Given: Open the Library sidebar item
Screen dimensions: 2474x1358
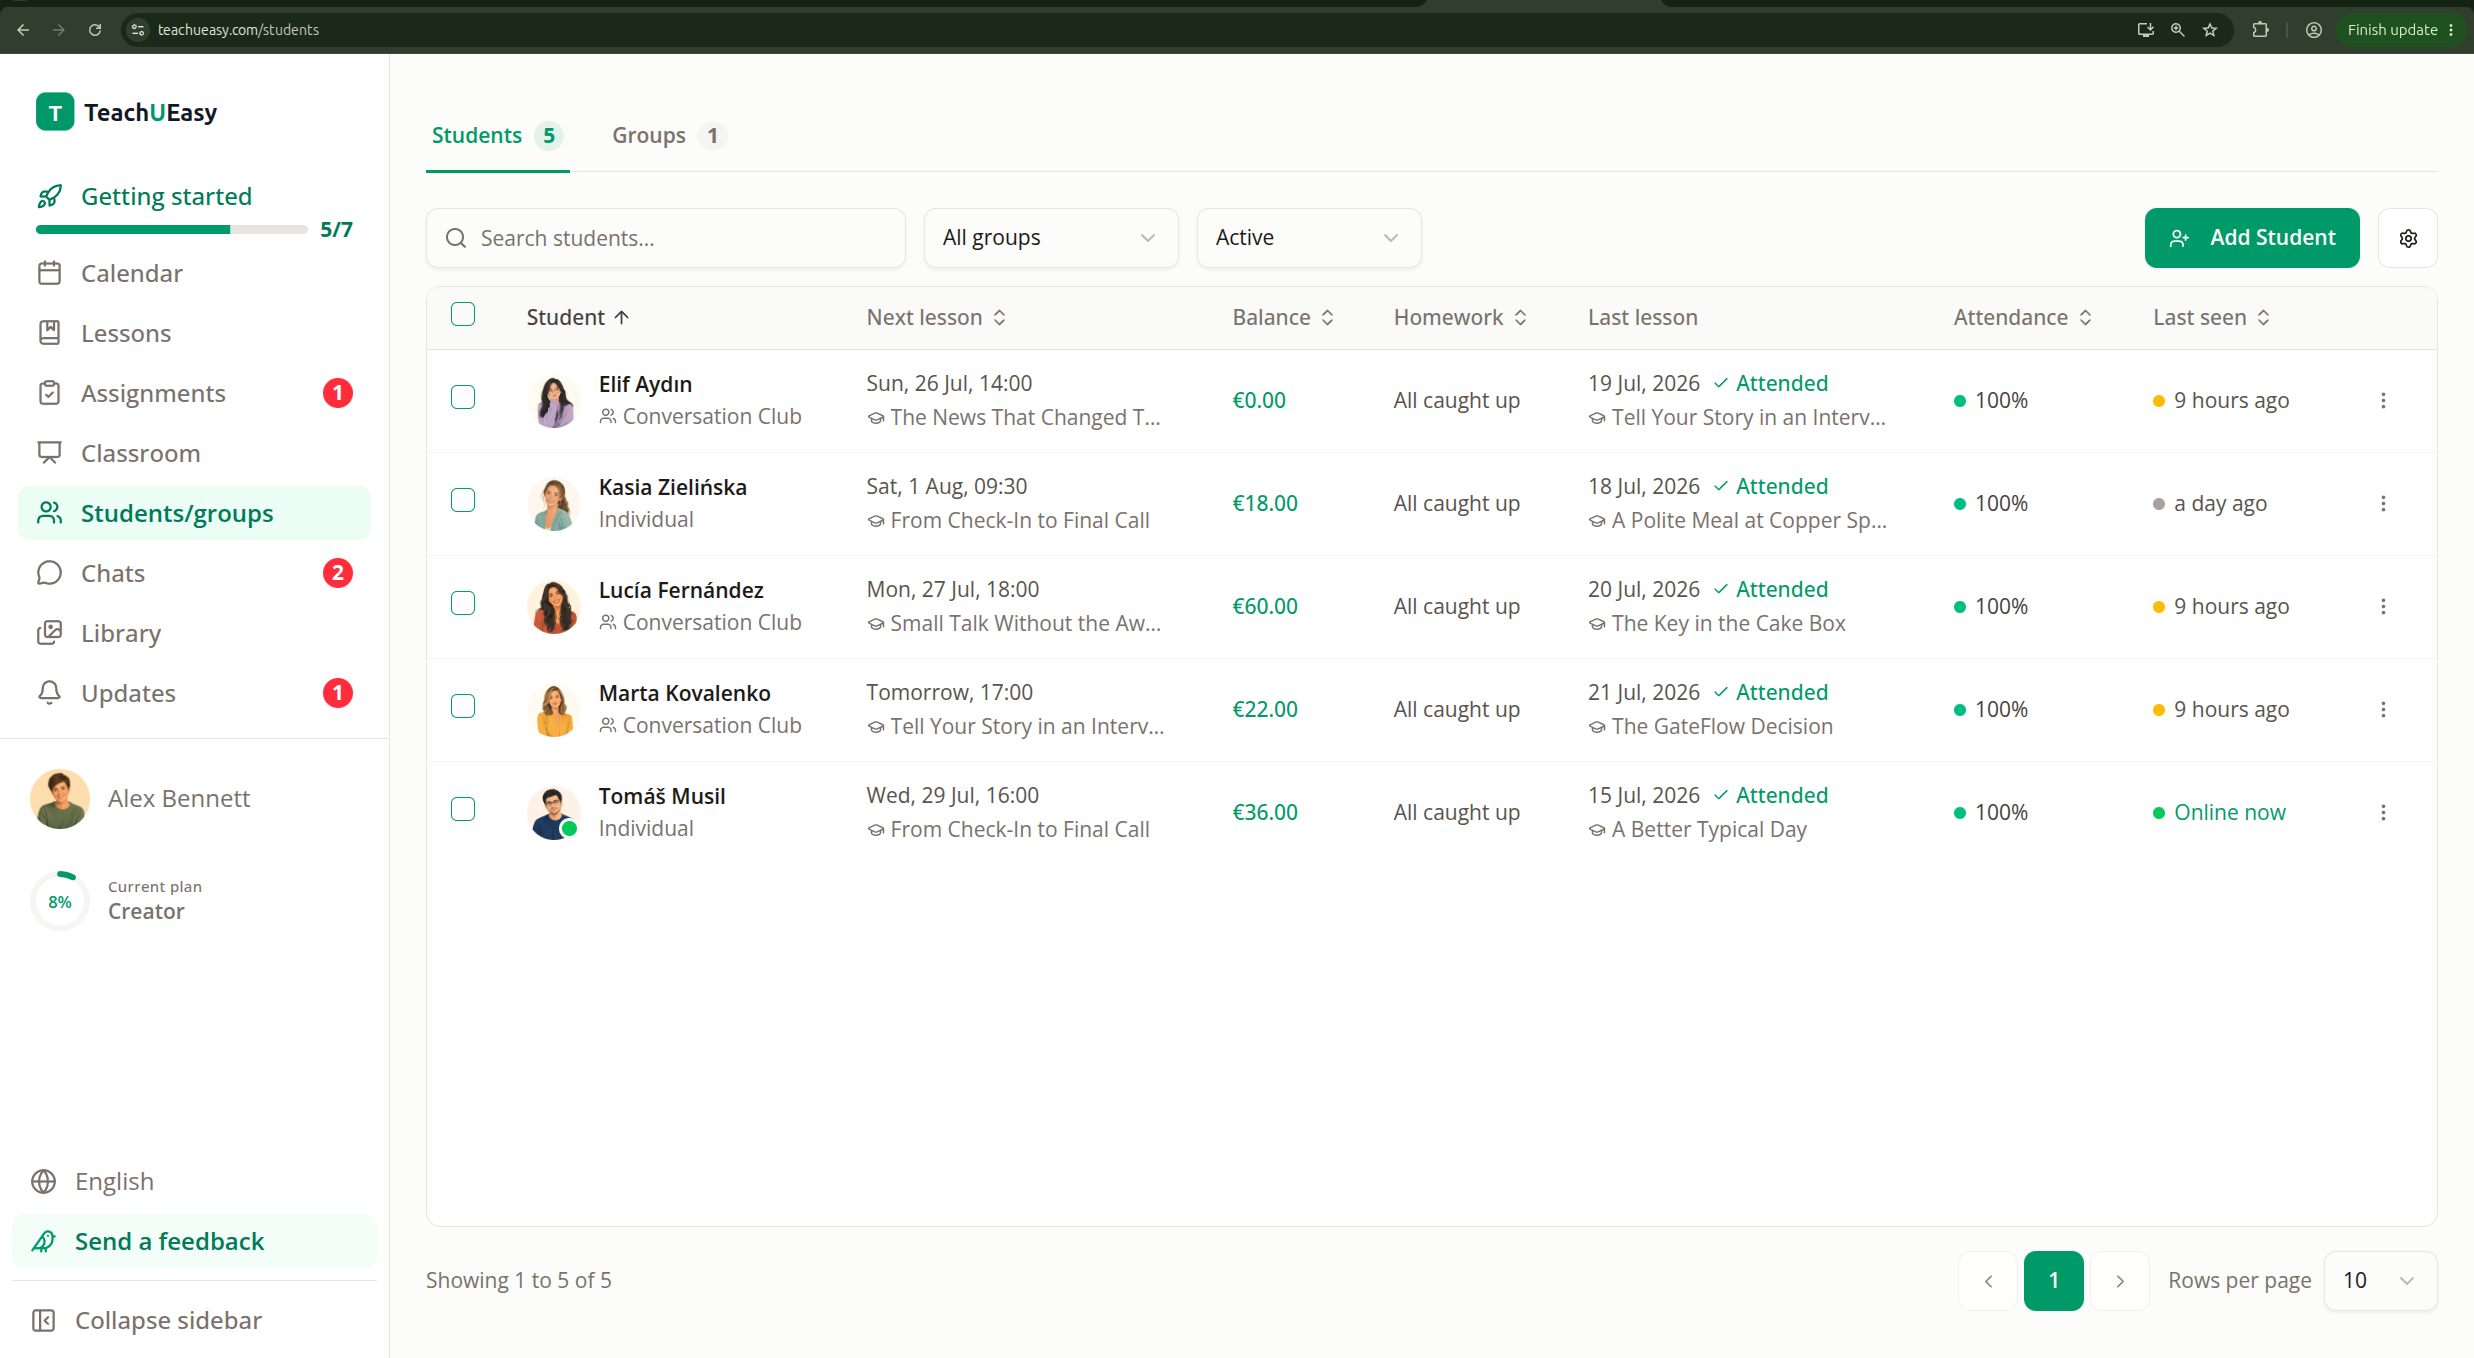Looking at the screenshot, I should click(x=195, y=633).
